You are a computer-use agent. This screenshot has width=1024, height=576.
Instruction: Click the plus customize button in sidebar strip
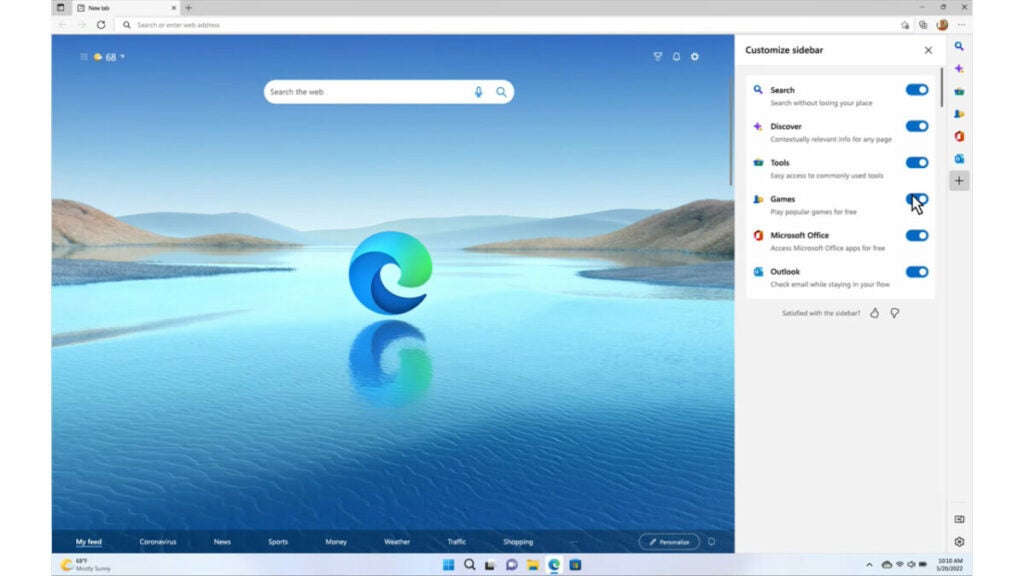point(959,181)
